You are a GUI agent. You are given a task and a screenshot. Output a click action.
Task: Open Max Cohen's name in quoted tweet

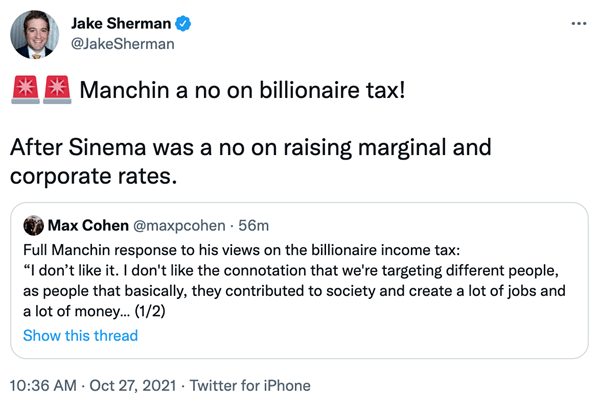89,225
